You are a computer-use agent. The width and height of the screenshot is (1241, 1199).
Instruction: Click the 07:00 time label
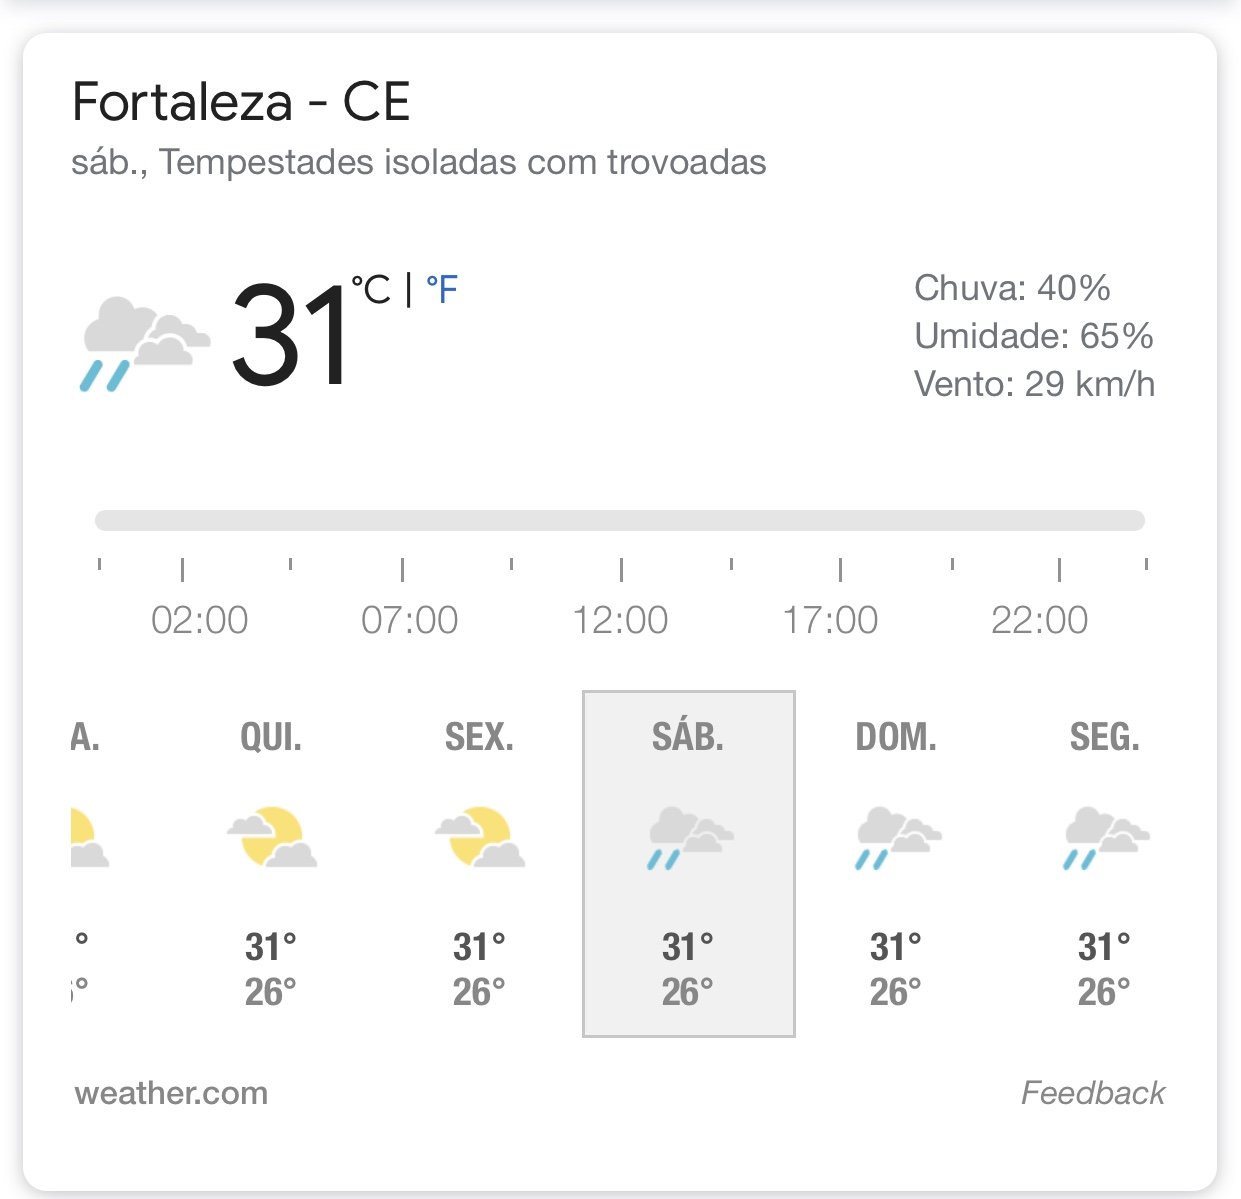click(409, 620)
